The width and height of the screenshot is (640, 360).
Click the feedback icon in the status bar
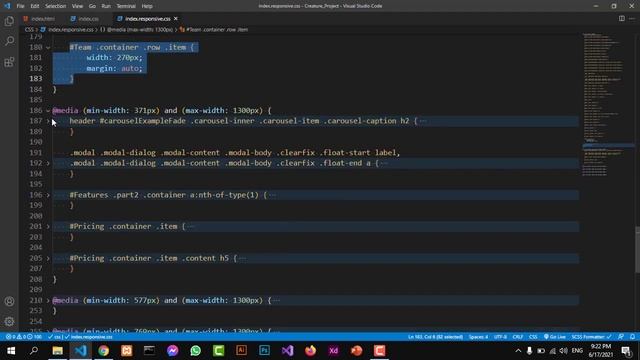[621, 337]
